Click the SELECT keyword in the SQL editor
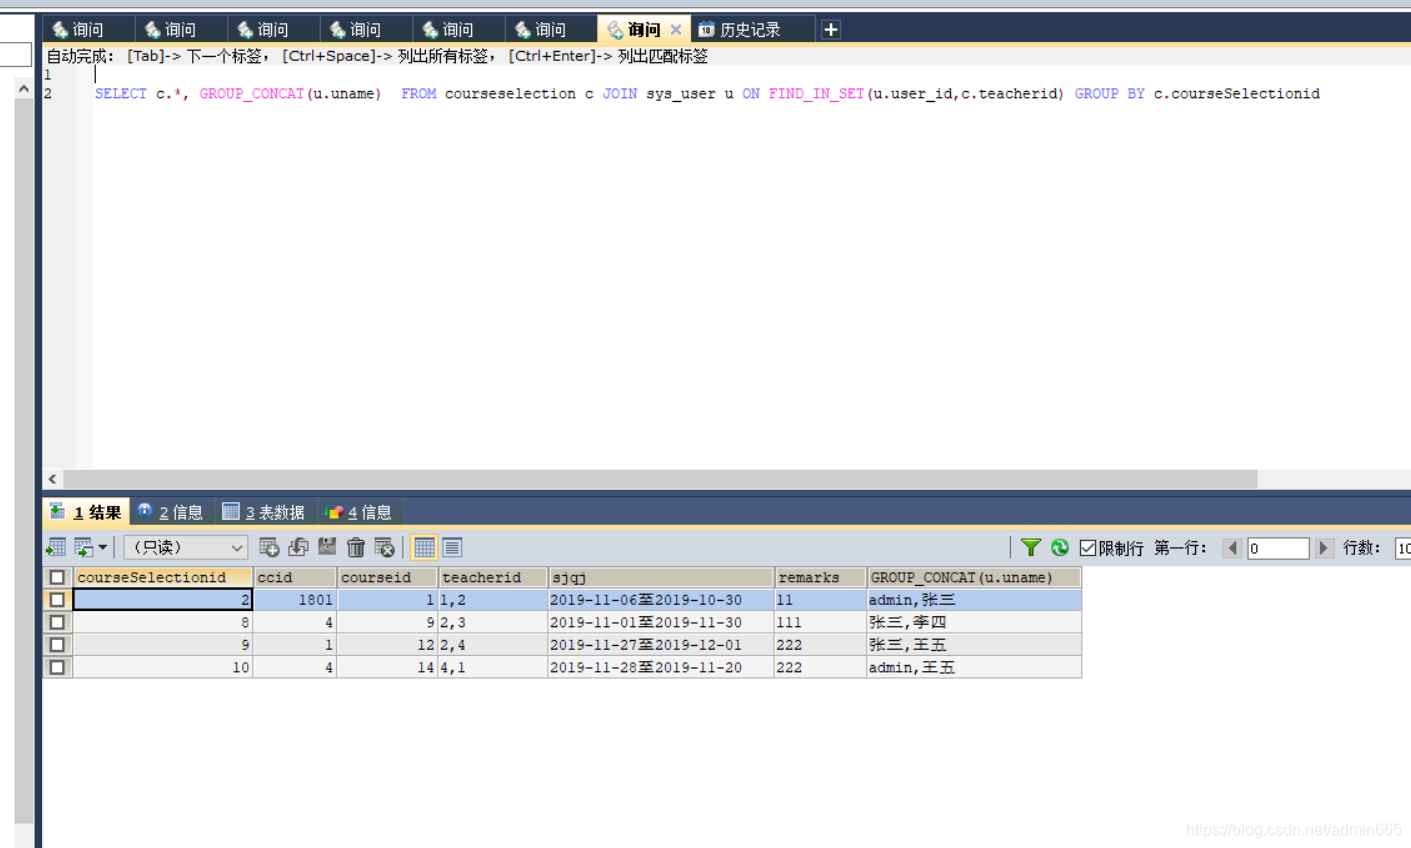Viewport: 1411px width, 848px height. [x=121, y=93]
